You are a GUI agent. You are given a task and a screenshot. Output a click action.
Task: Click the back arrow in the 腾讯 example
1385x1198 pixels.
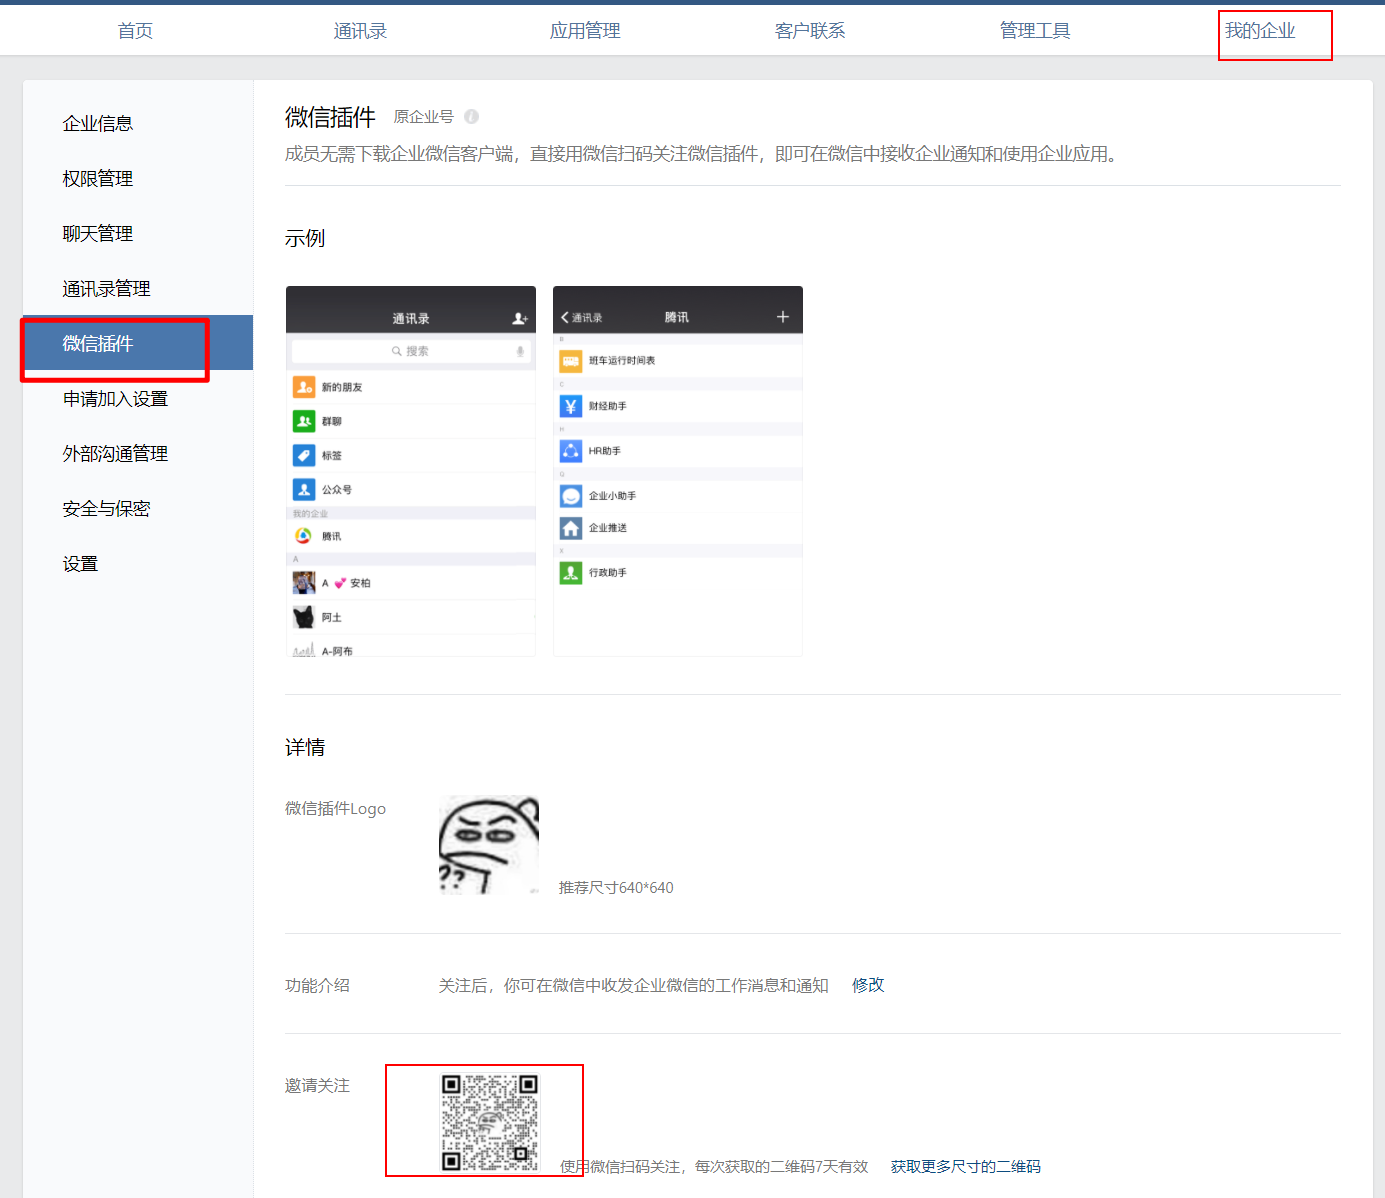565,317
